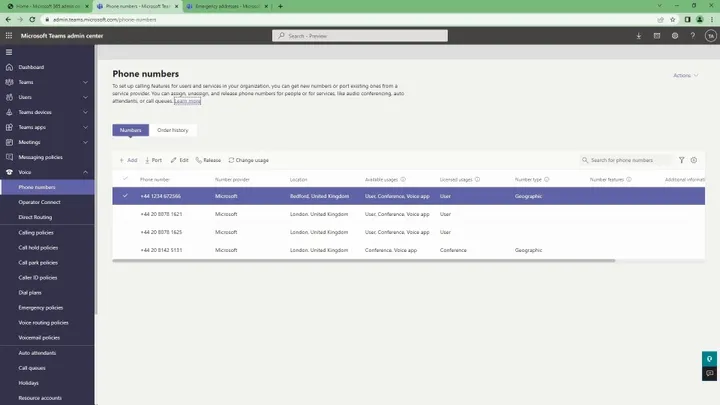Reload the browser page
This screenshot has height=405, width=720.
32,20
